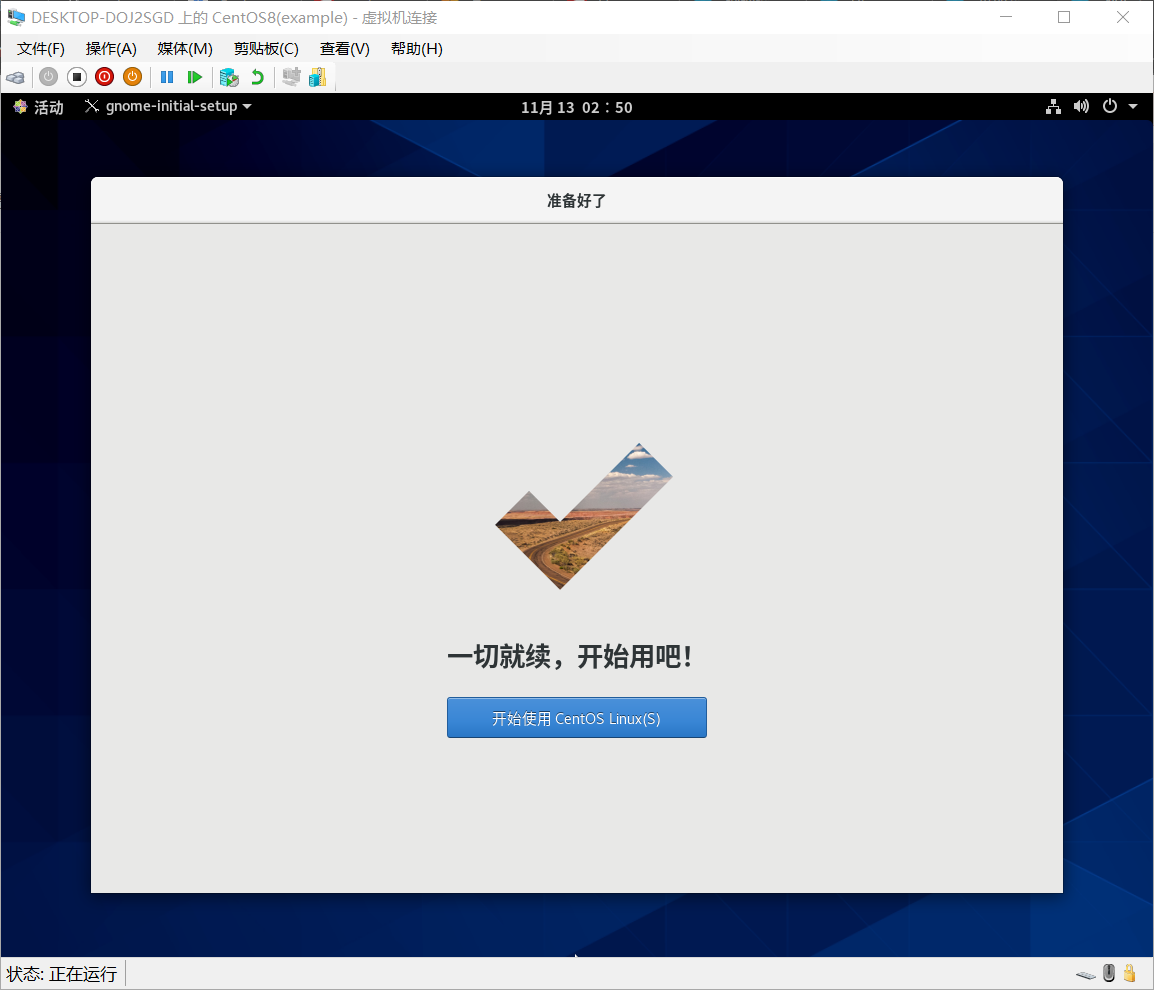Send Ctrl+Alt+Delete to the VM

[x=15, y=77]
